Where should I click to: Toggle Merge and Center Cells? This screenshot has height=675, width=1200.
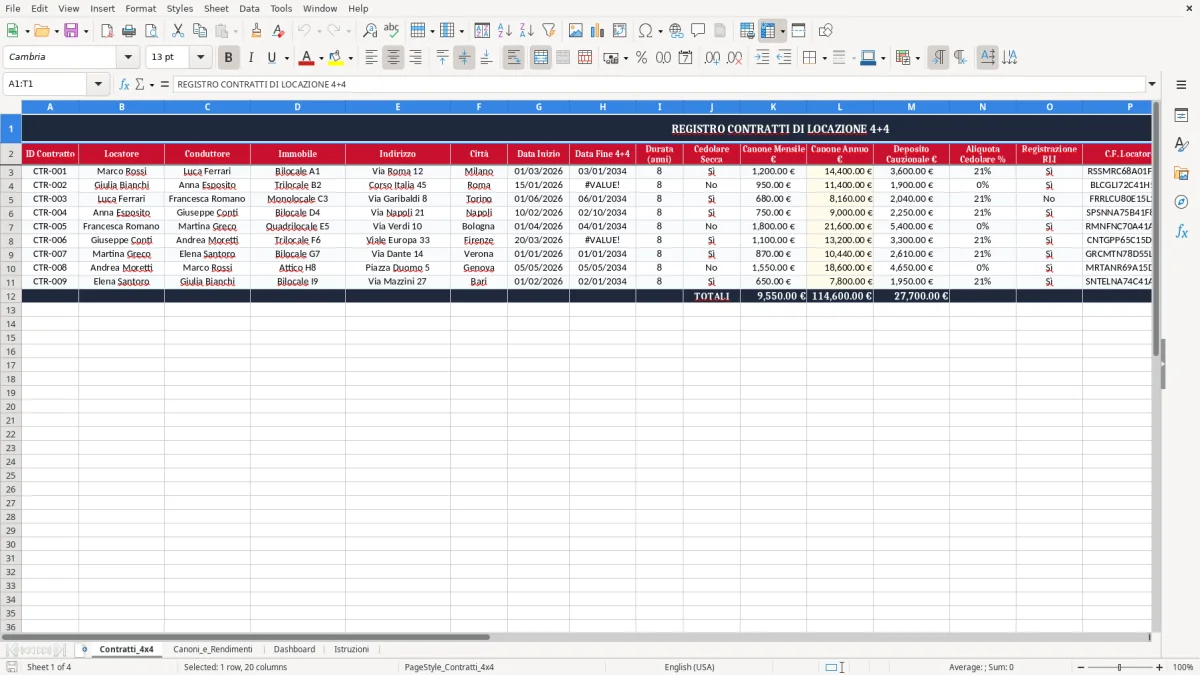tap(541, 58)
